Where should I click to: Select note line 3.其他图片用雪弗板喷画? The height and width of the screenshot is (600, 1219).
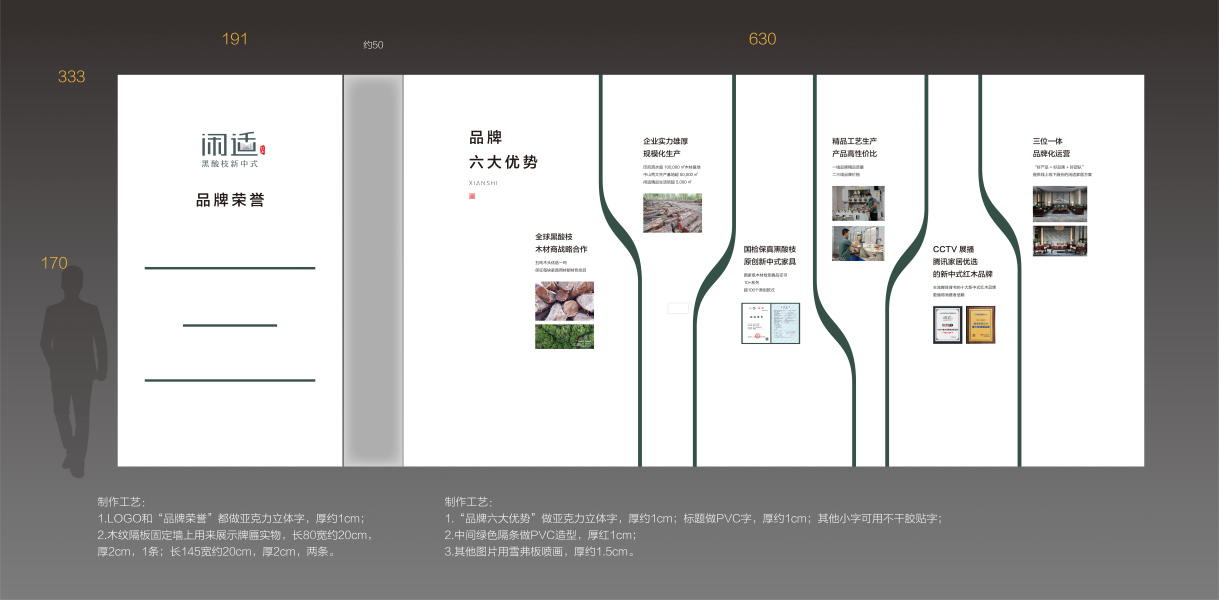pyautogui.click(x=540, y=552)
